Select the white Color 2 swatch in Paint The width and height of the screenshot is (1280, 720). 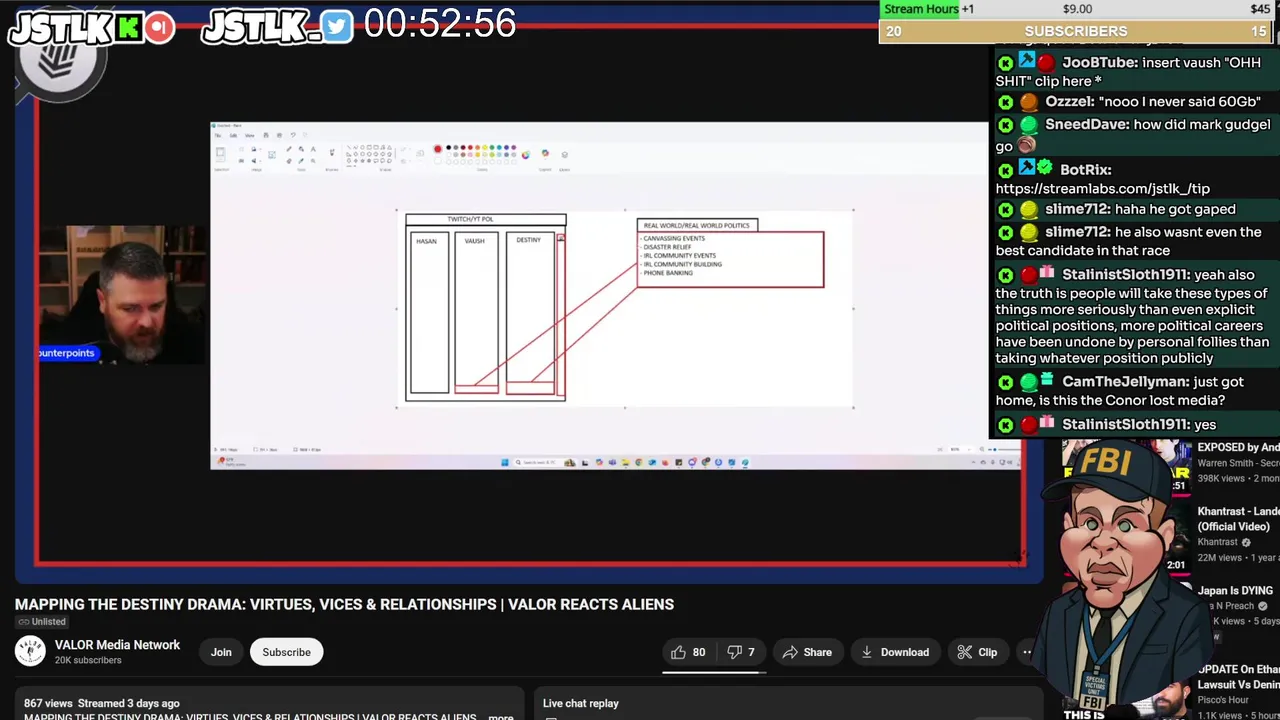tap(438, 162)
